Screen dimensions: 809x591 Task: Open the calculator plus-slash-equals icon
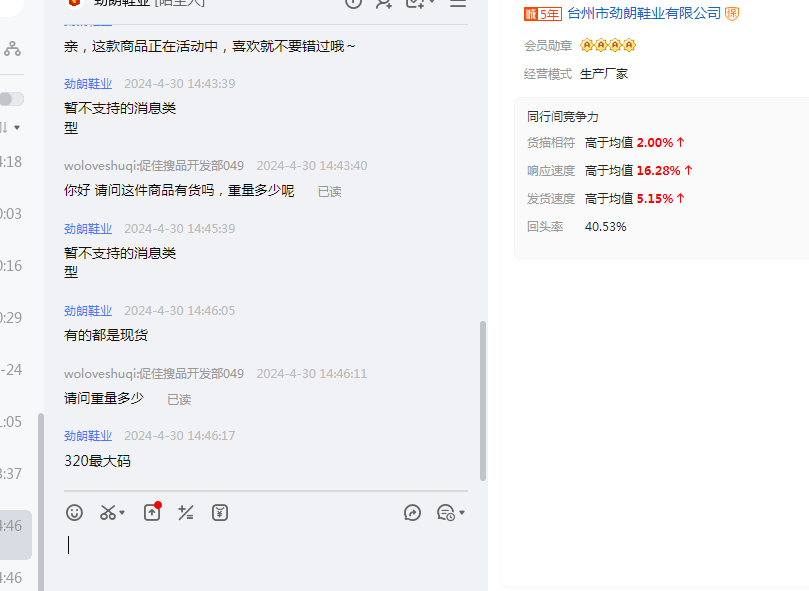coord(186,513)
